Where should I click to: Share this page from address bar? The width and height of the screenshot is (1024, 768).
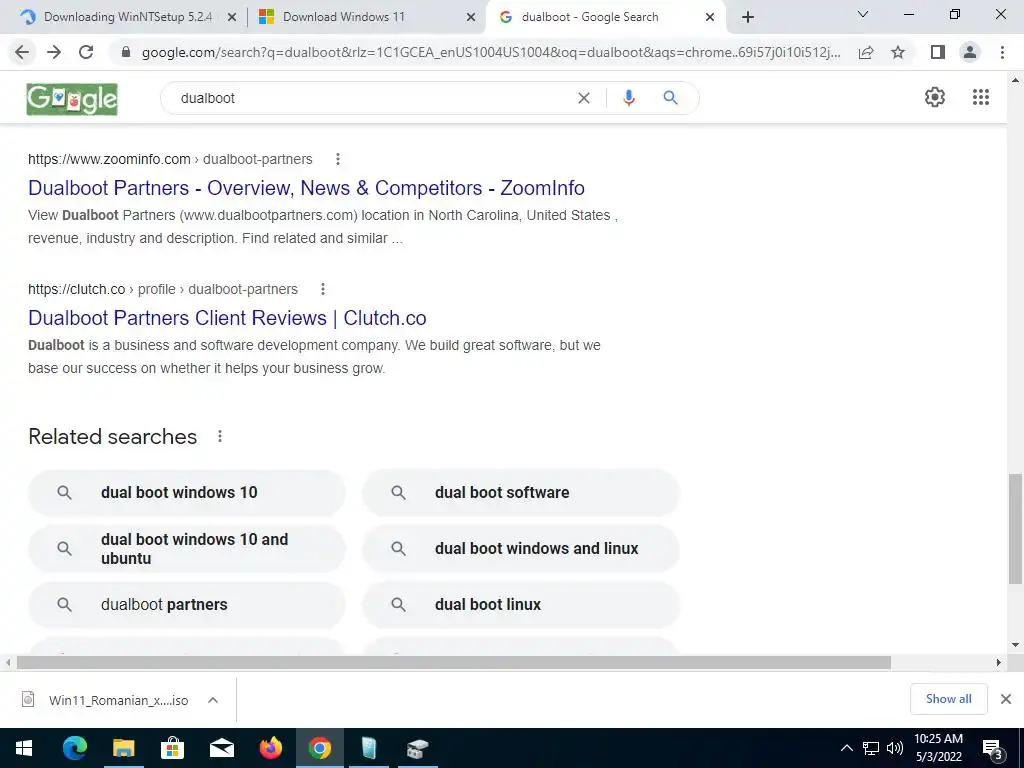point(866,52)
